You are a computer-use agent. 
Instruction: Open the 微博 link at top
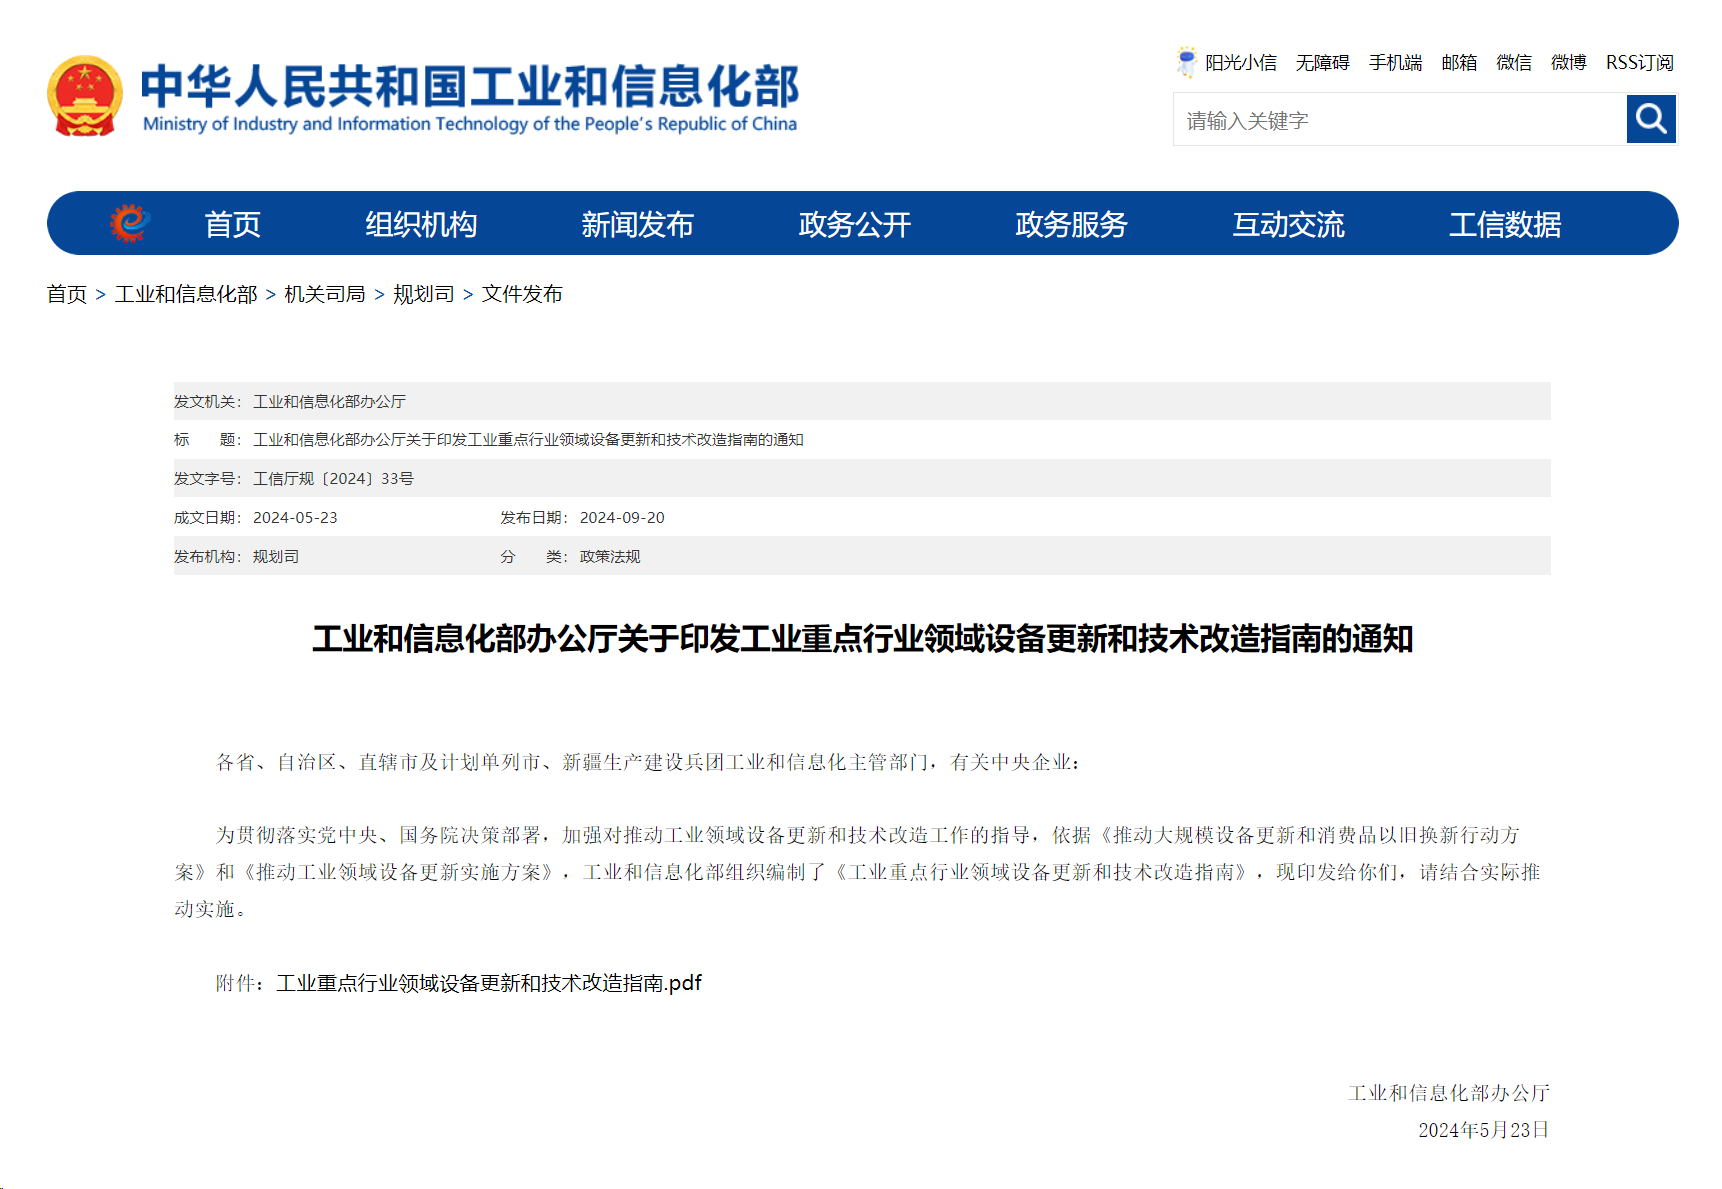point(1569,63)
